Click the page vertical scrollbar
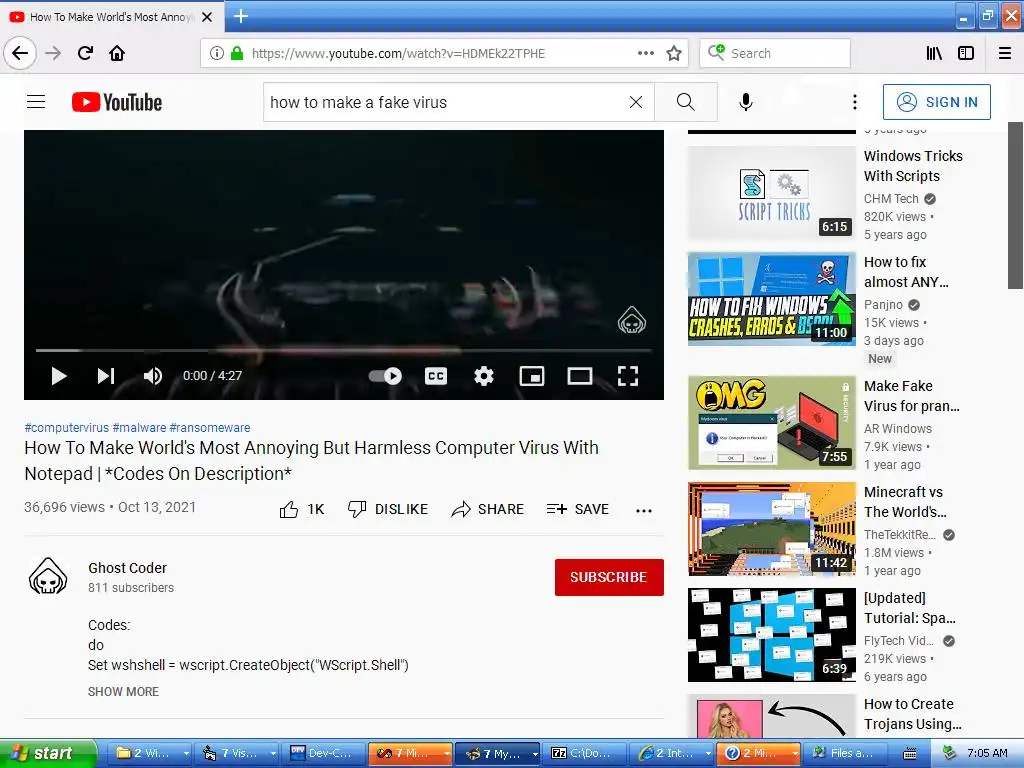The width and height of the screenshot is (1024, 768). coord(1015,205)
